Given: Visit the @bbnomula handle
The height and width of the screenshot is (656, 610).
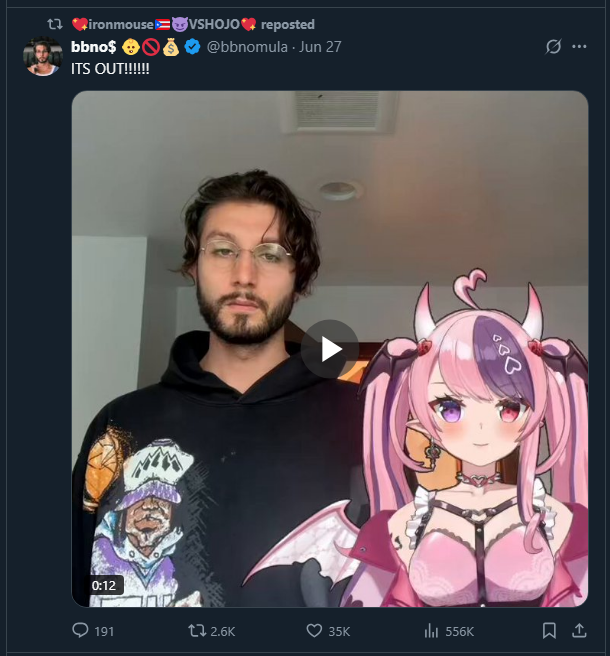Looking at the screenshot, I should pyautogui.click(x=247, y=47).
